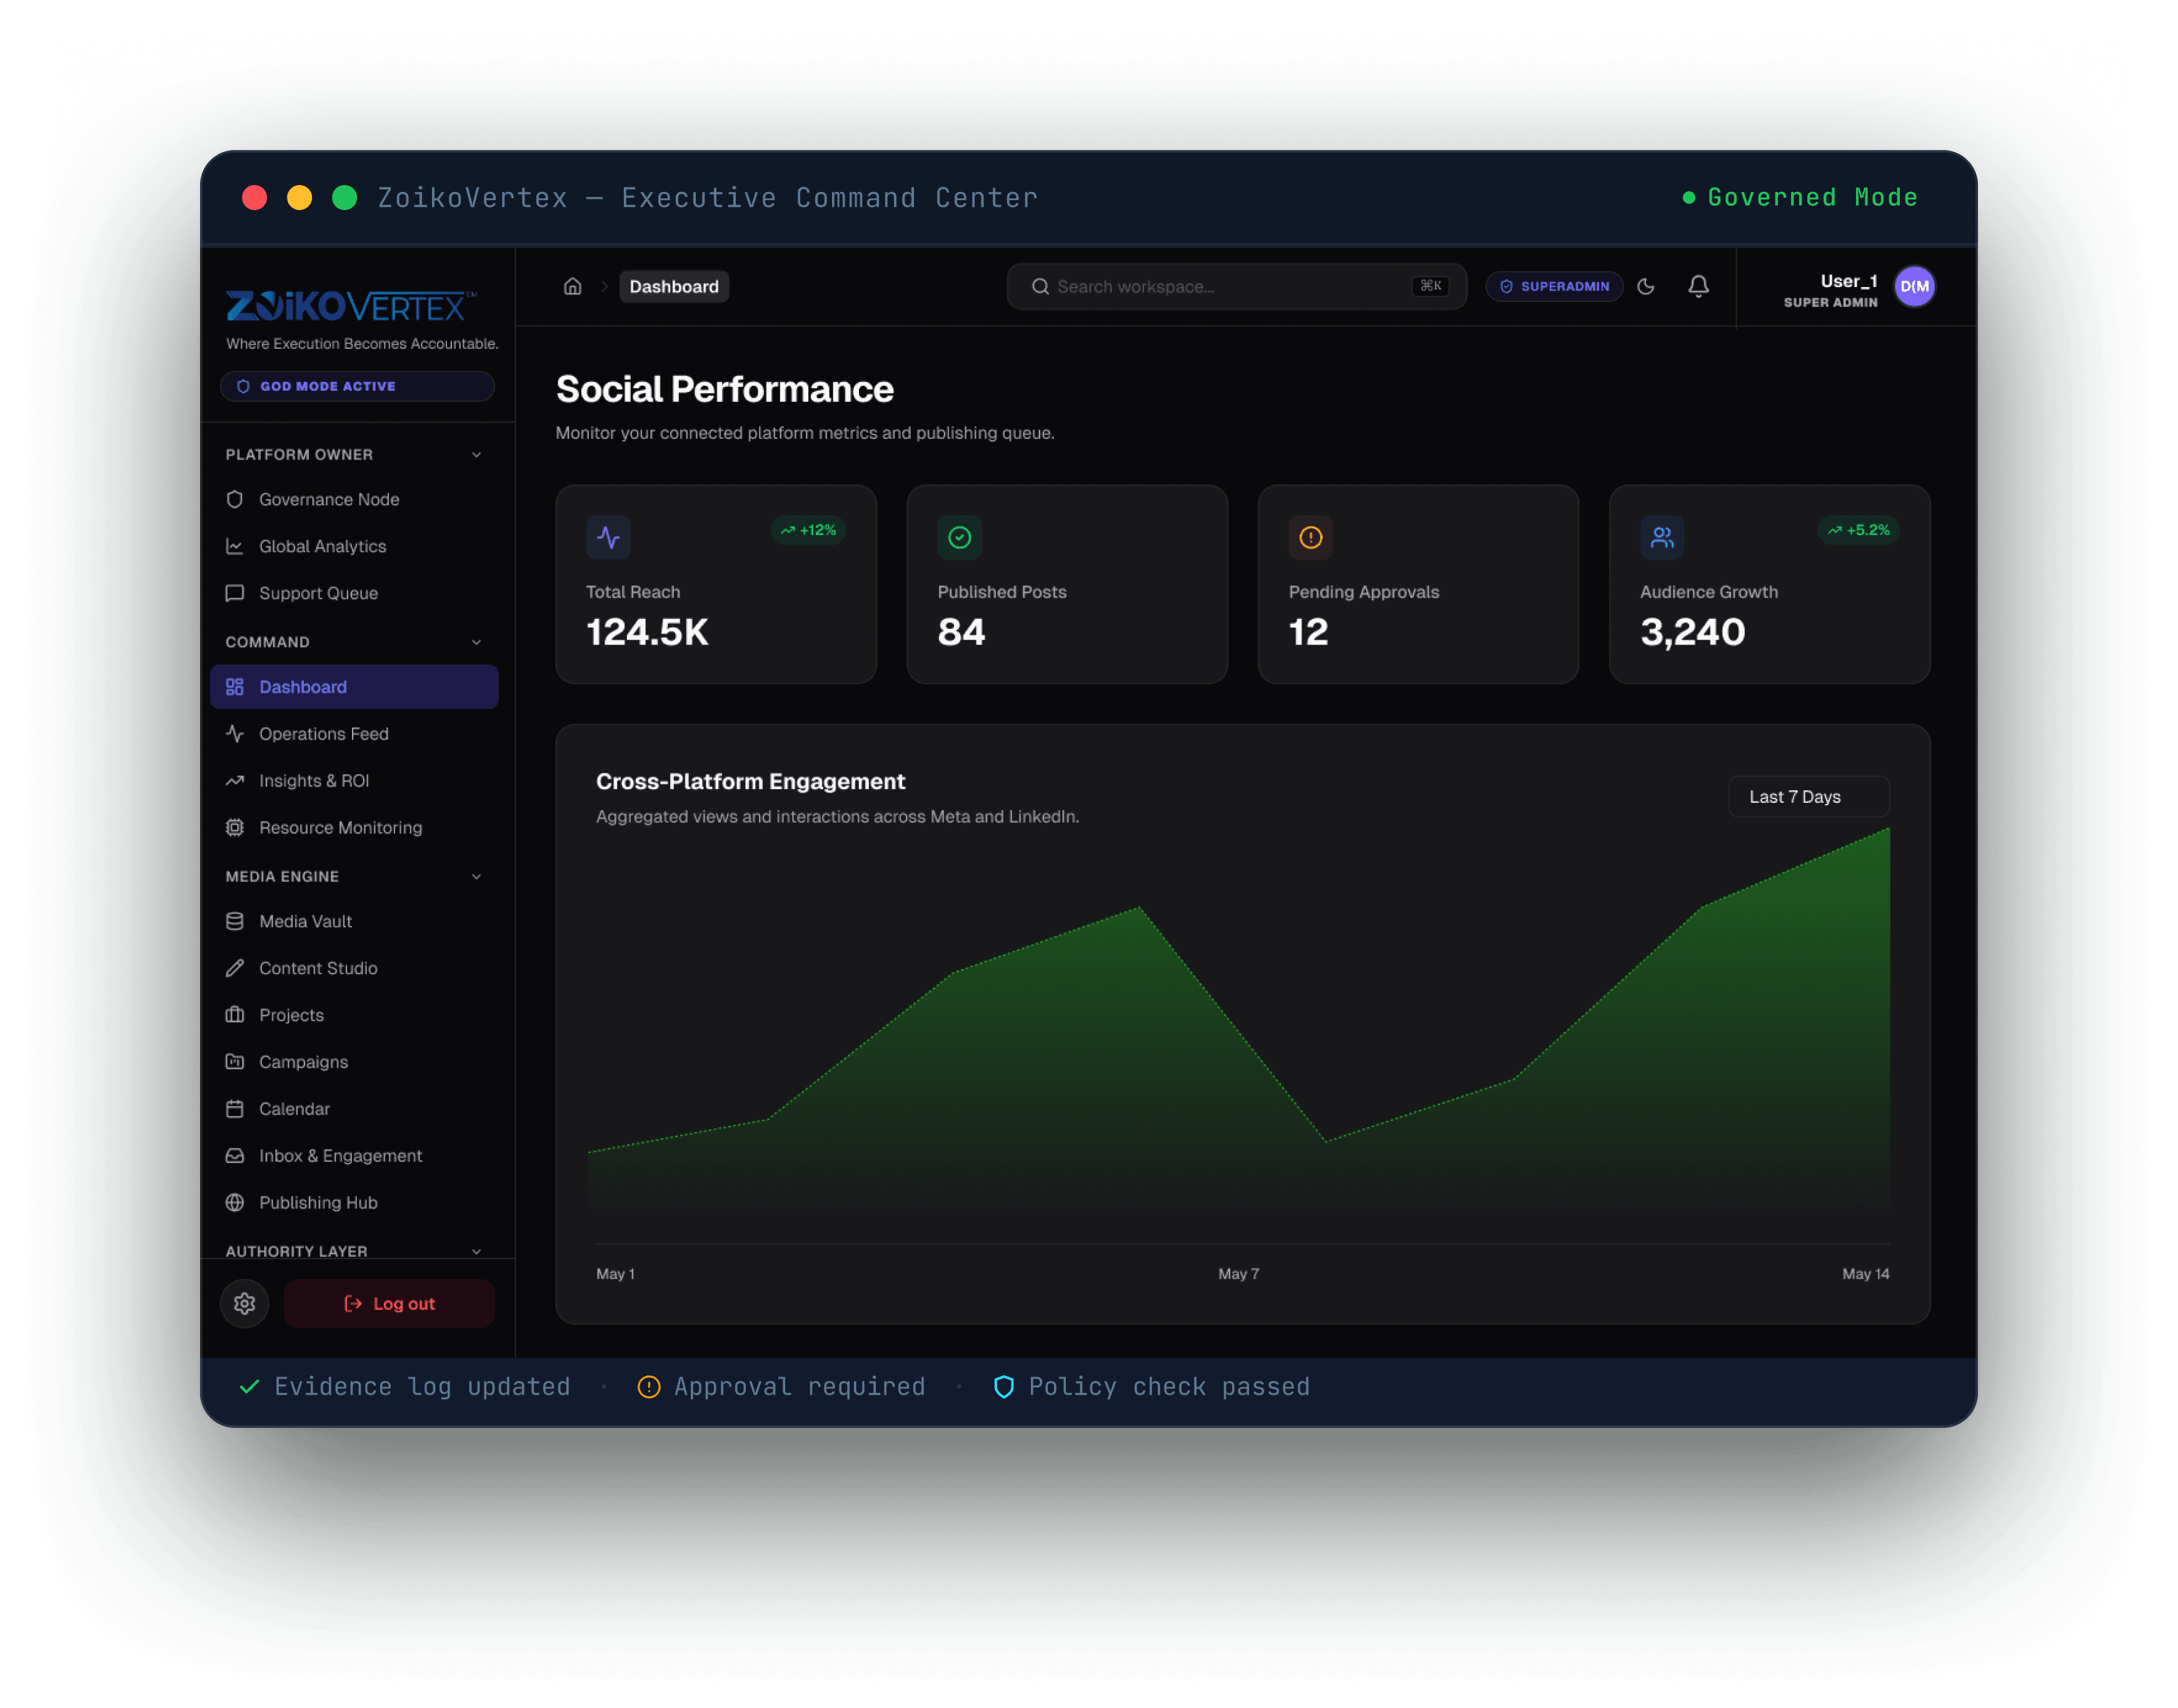Click the green window zoom button

tap(344, 197)
